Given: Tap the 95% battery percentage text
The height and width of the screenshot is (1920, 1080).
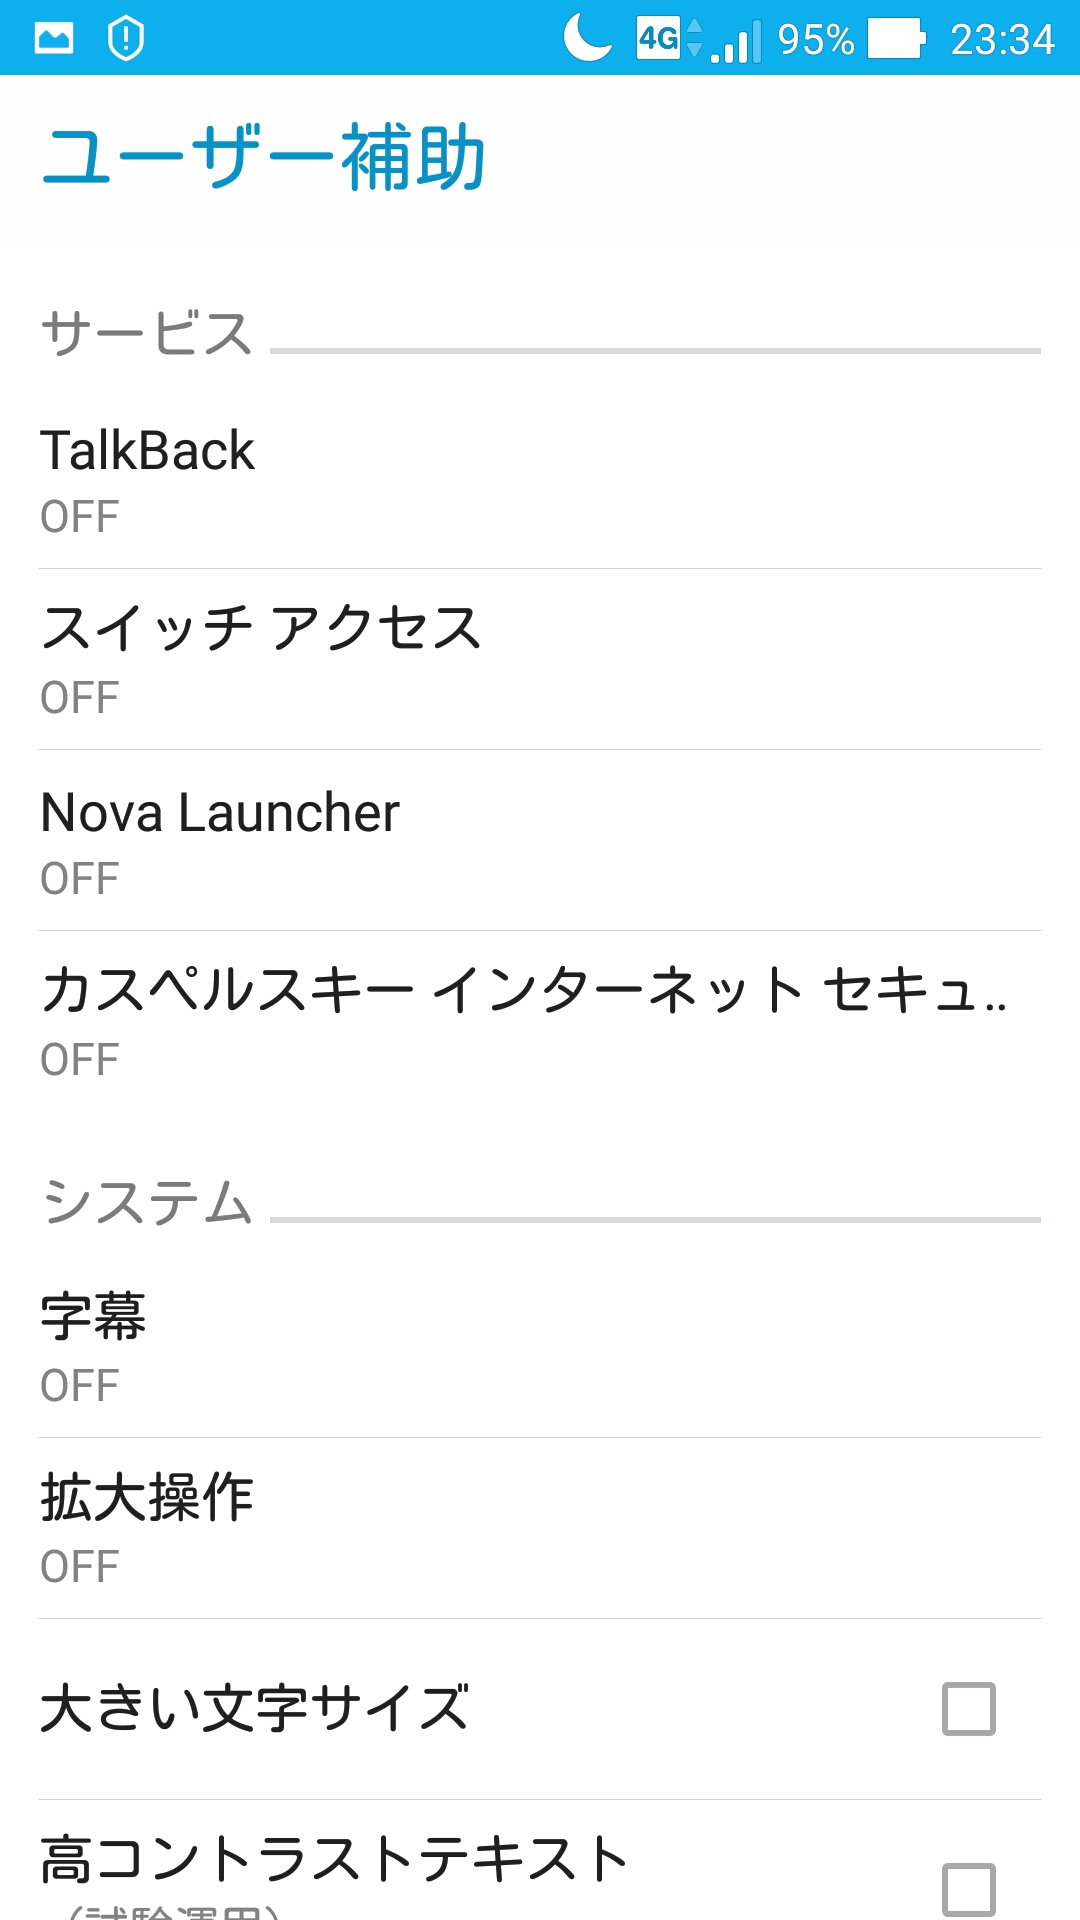Looking at the screenshot, I should coord(816,40).
